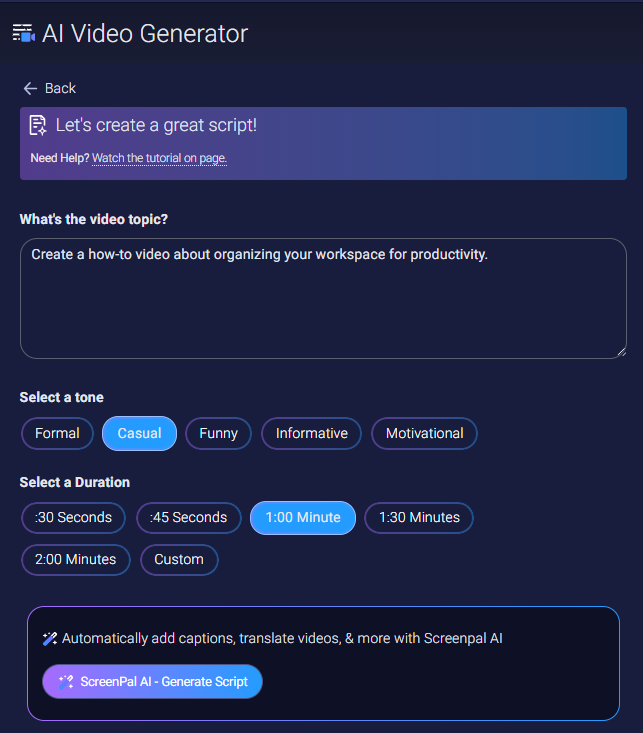Open the Watch the tutorial link
This screenshot has height=733, width=643.
[x=159, y=158]
